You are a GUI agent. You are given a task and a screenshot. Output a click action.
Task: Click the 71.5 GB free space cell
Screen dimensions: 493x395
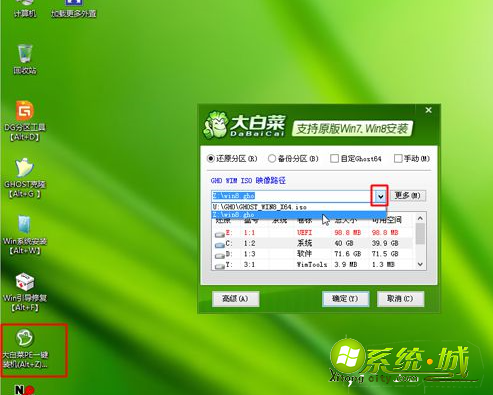385,254
